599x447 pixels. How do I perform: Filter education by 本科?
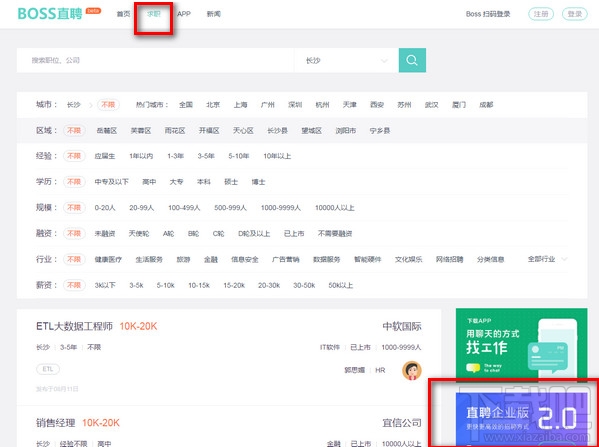204,182
